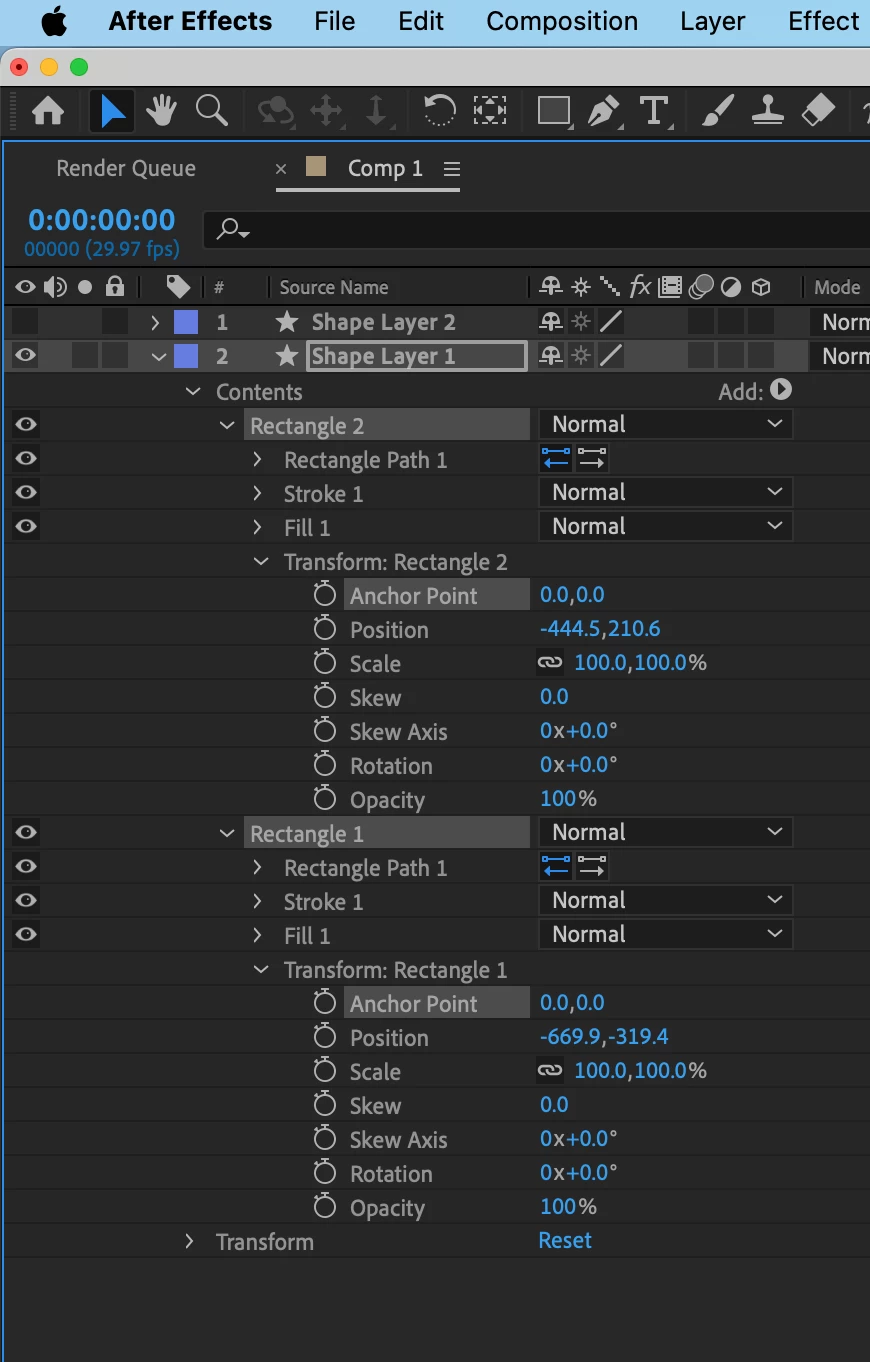Click the current time 0:00:00:00 display

click(102, 220)
